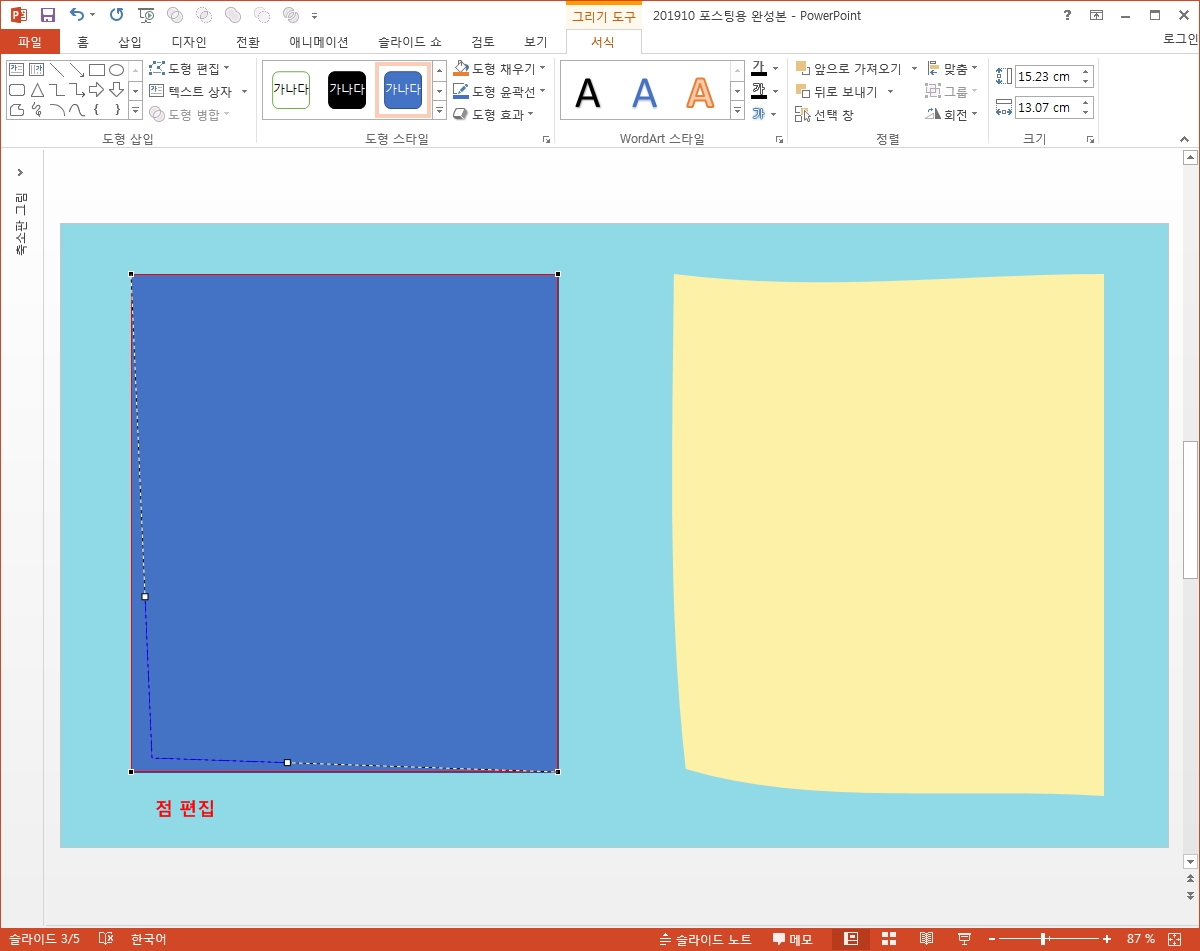Click the text fill 가 icon
The height and width of the screenshot is (951, 1200).
point(759,68)
